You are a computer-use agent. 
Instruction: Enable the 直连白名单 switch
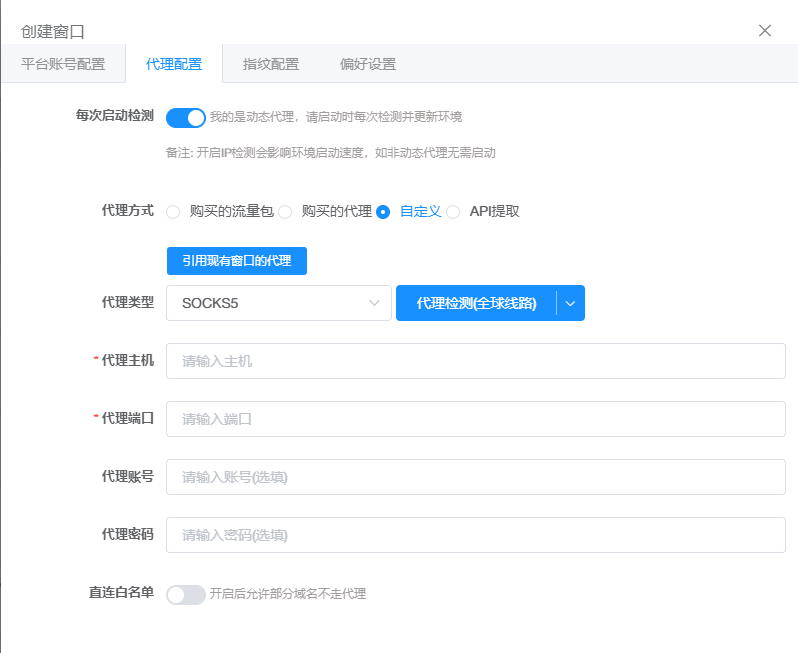[x=186, y=594]
